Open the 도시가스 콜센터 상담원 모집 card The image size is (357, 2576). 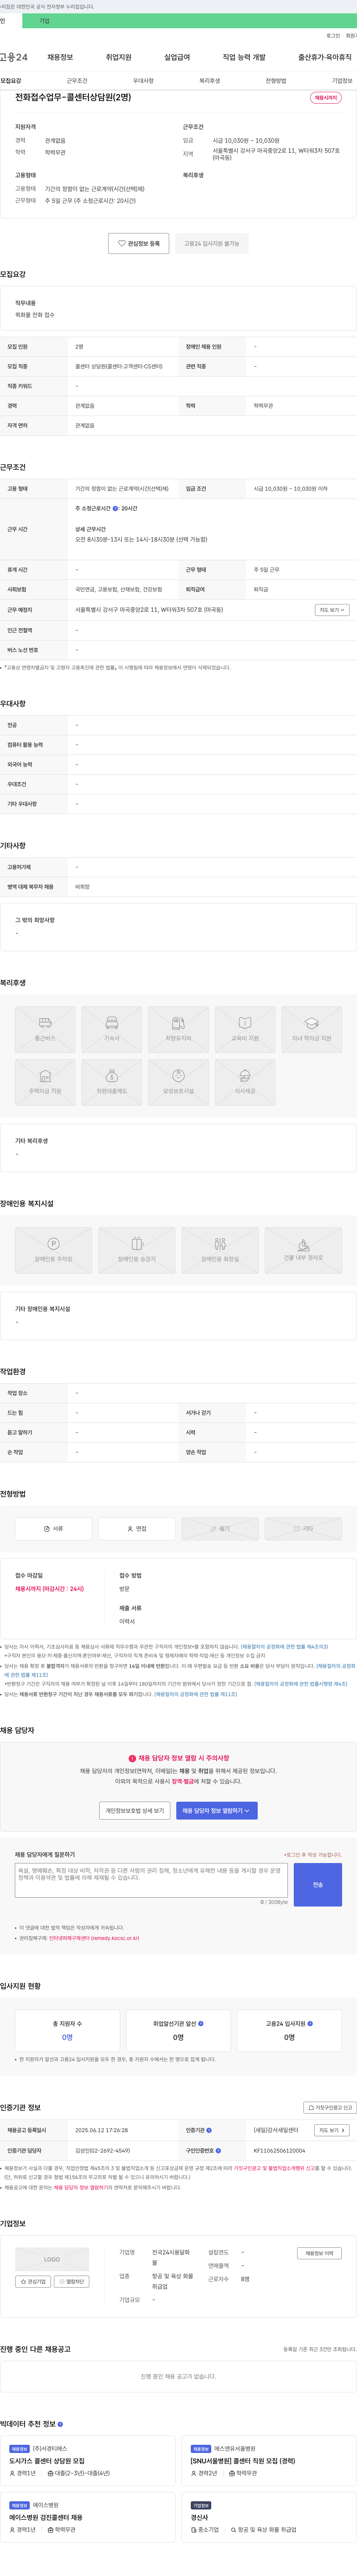(x=88, y=2461)
